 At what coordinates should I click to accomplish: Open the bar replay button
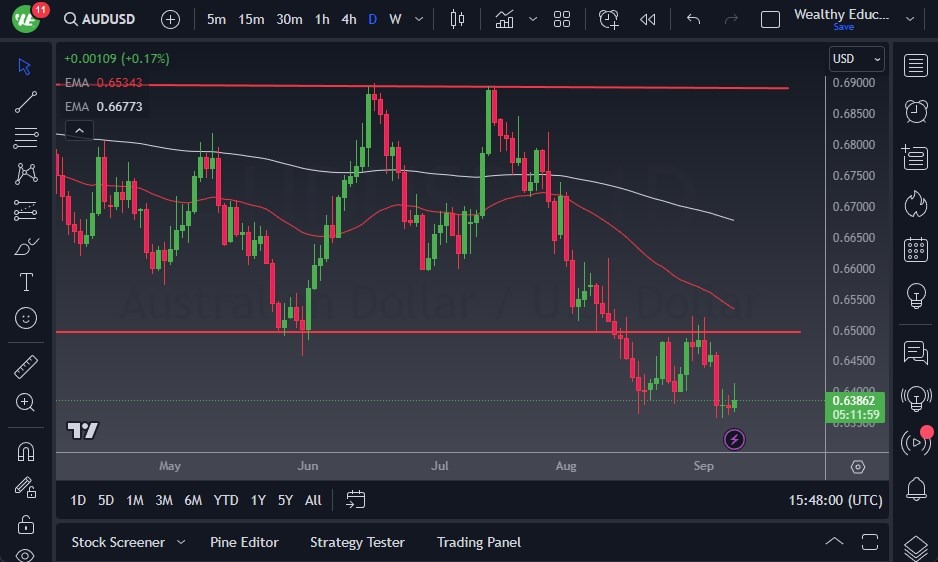(648, 19)
